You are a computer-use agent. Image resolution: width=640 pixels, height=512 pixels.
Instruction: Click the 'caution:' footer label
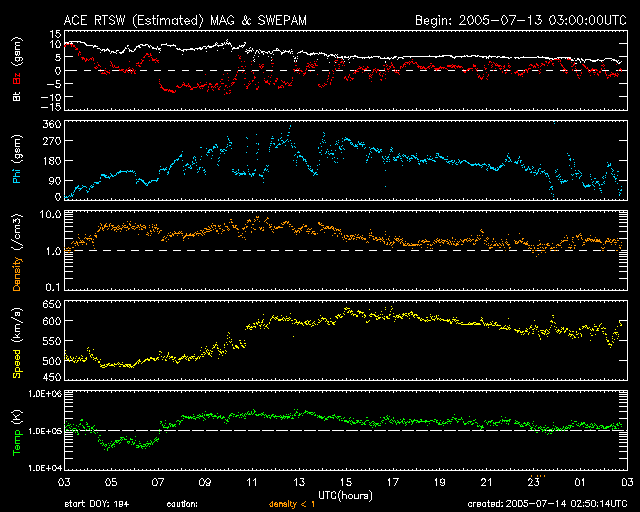coord(182,504)
